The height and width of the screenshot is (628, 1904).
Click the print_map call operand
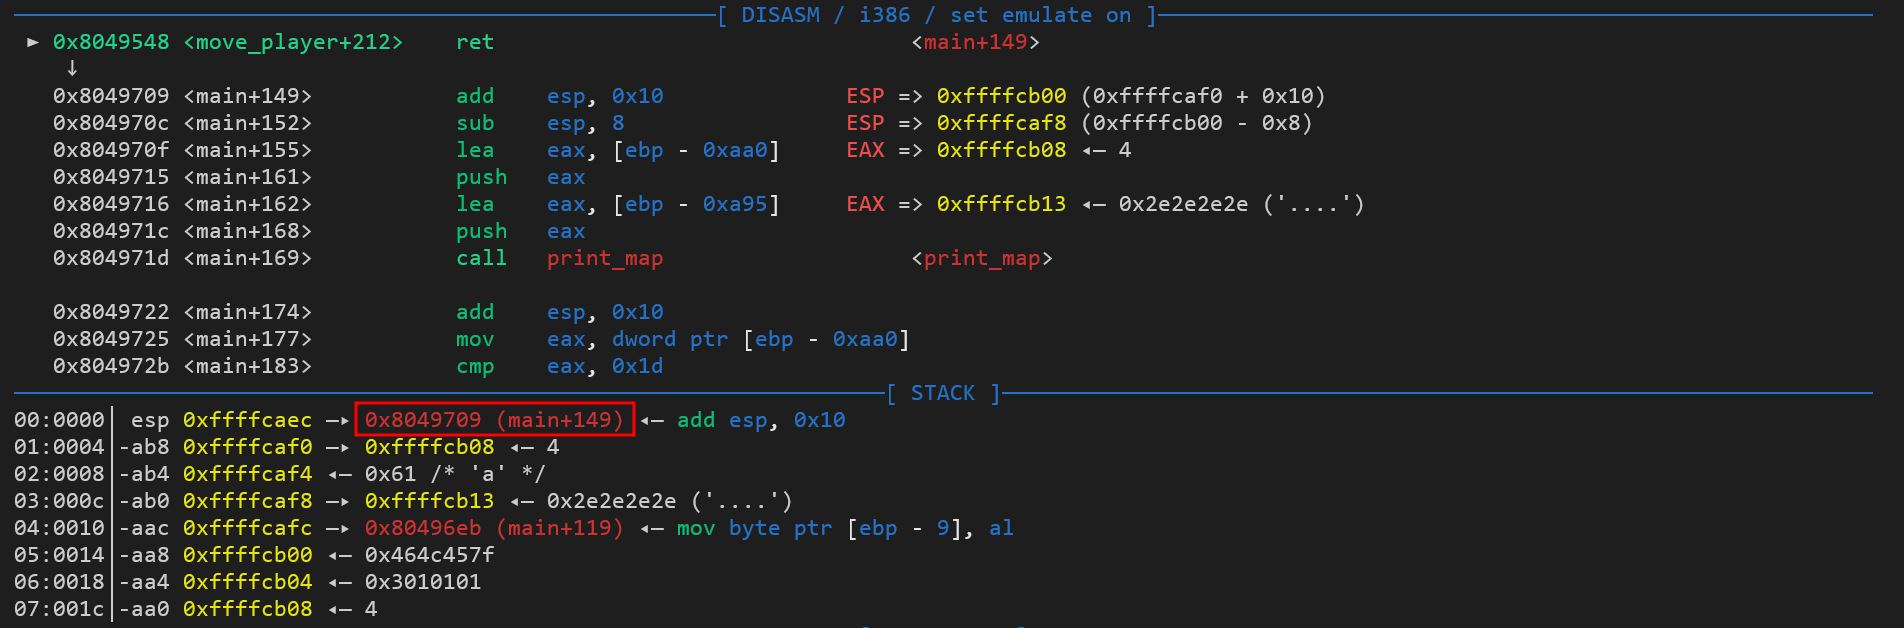pos(604,258)
